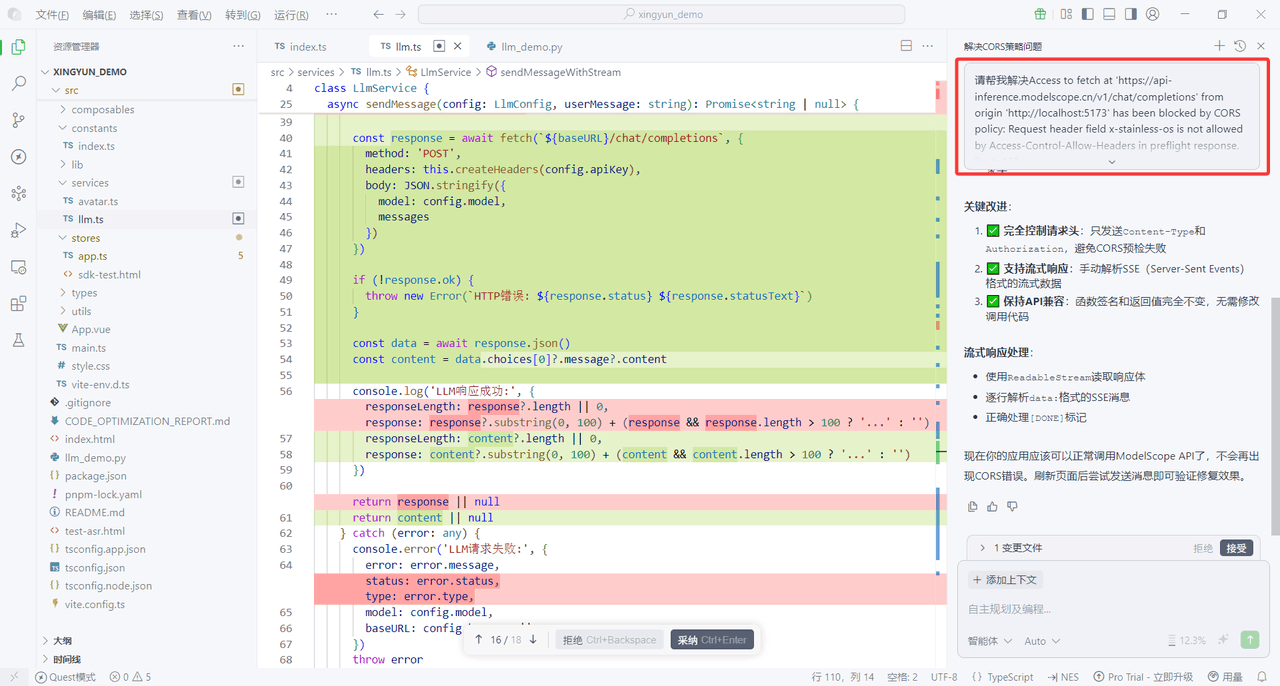The height and width of the screenshot is (686, 1280).
Task: Send the message with green arrow button
Action: pos(1250,640)
